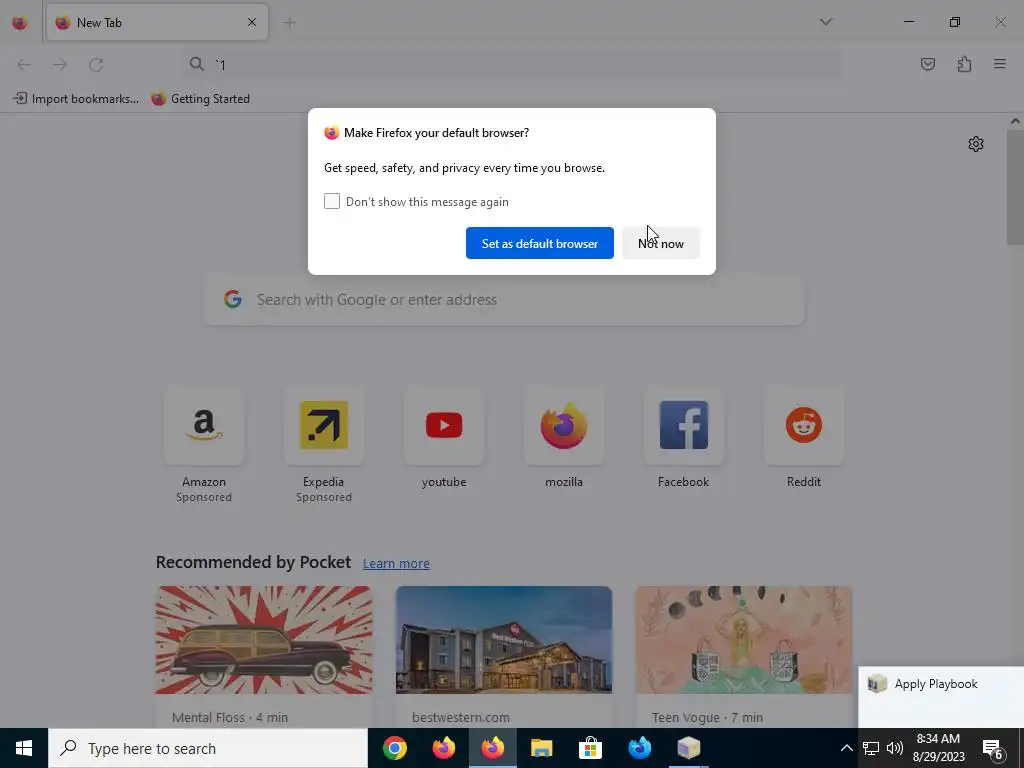Open Import bookmarks bookmark item
The height and width of the screenshot is (768, 1024).
[76, 99]
